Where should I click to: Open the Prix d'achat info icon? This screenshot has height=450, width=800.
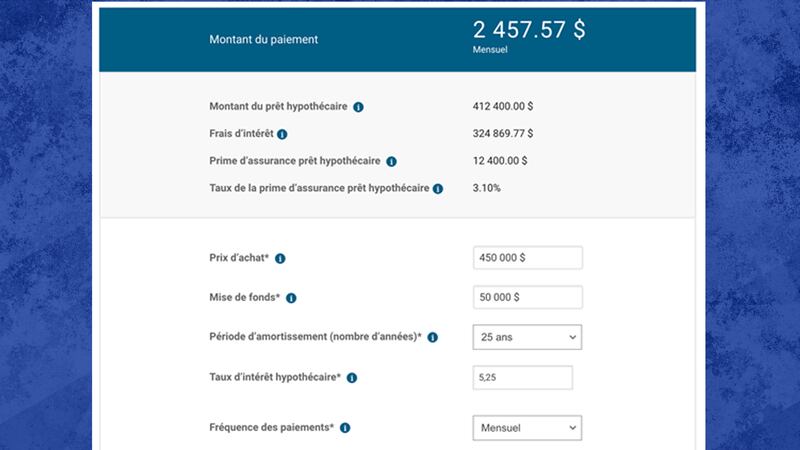tap(280, 258)
